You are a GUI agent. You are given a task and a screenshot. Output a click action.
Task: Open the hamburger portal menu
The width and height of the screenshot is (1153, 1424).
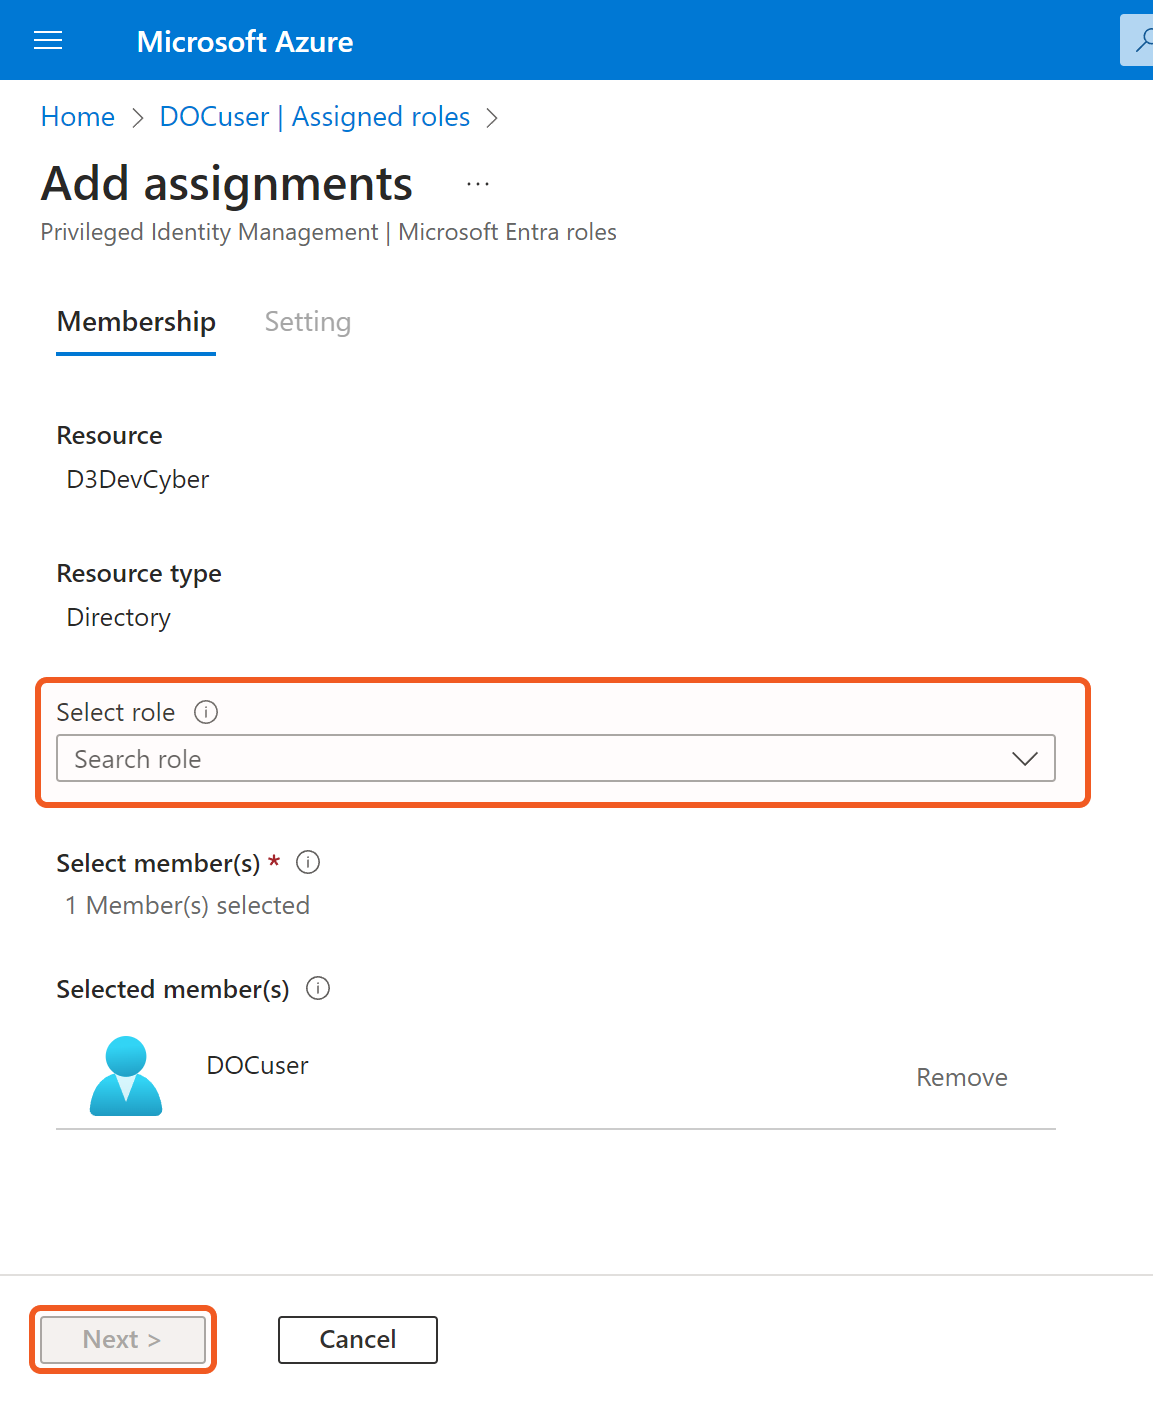tap(48, 41)
